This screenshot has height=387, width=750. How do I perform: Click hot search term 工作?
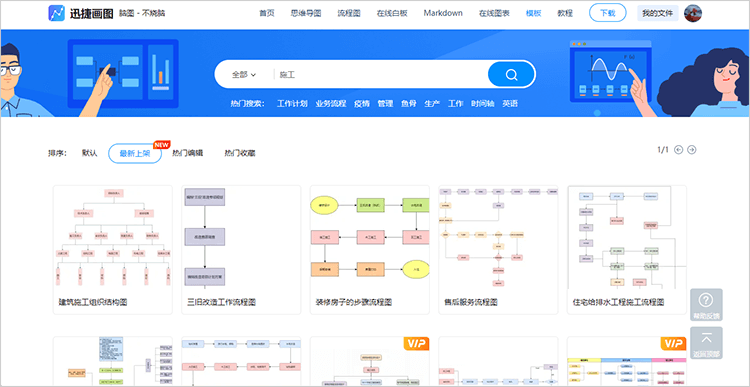coord(455,103)
